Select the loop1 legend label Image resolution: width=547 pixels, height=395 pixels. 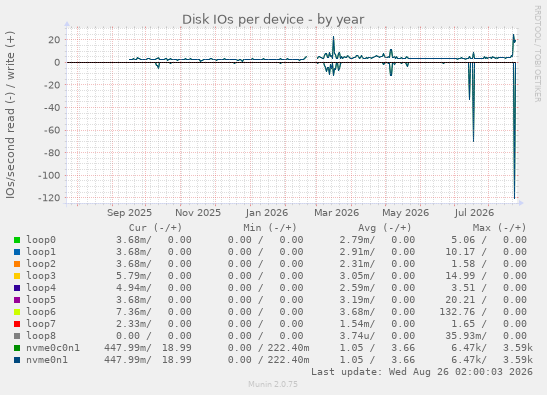[x=41, y=252]
